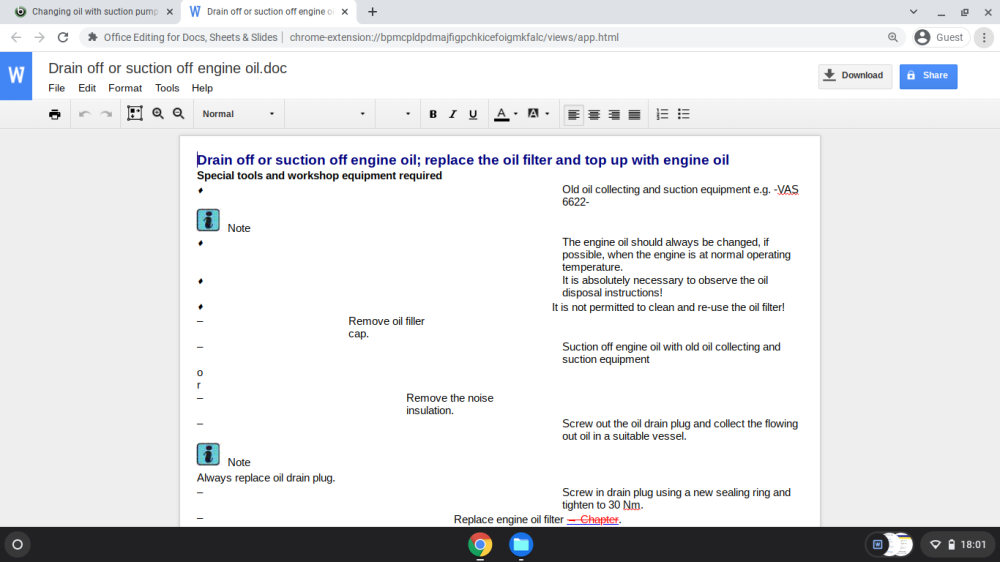The image size is (1000, 562).
Task: Click the holding space tray icon
Action: pos(890,544)
